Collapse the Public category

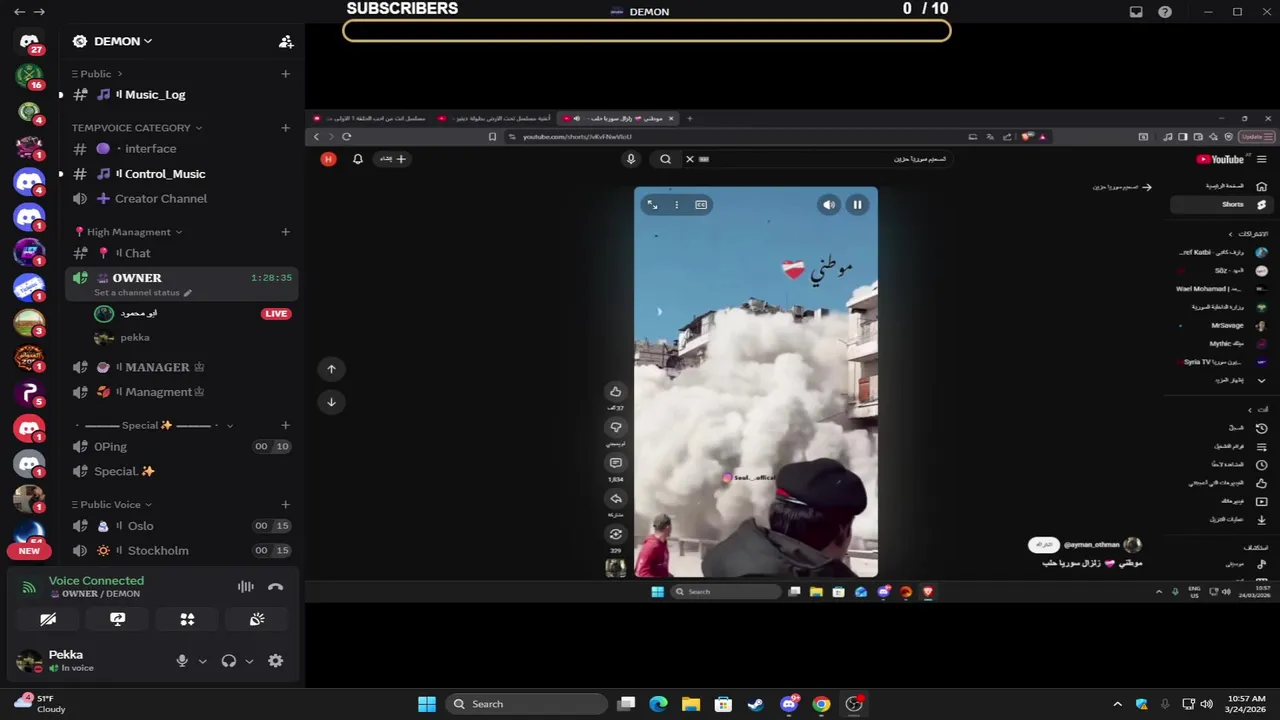(x=97, y=74)
